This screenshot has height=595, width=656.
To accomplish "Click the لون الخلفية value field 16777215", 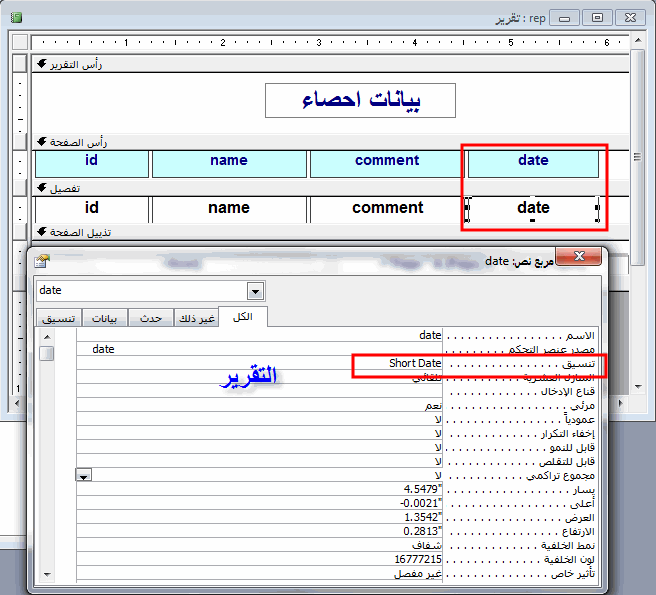I will pos(259,559).
